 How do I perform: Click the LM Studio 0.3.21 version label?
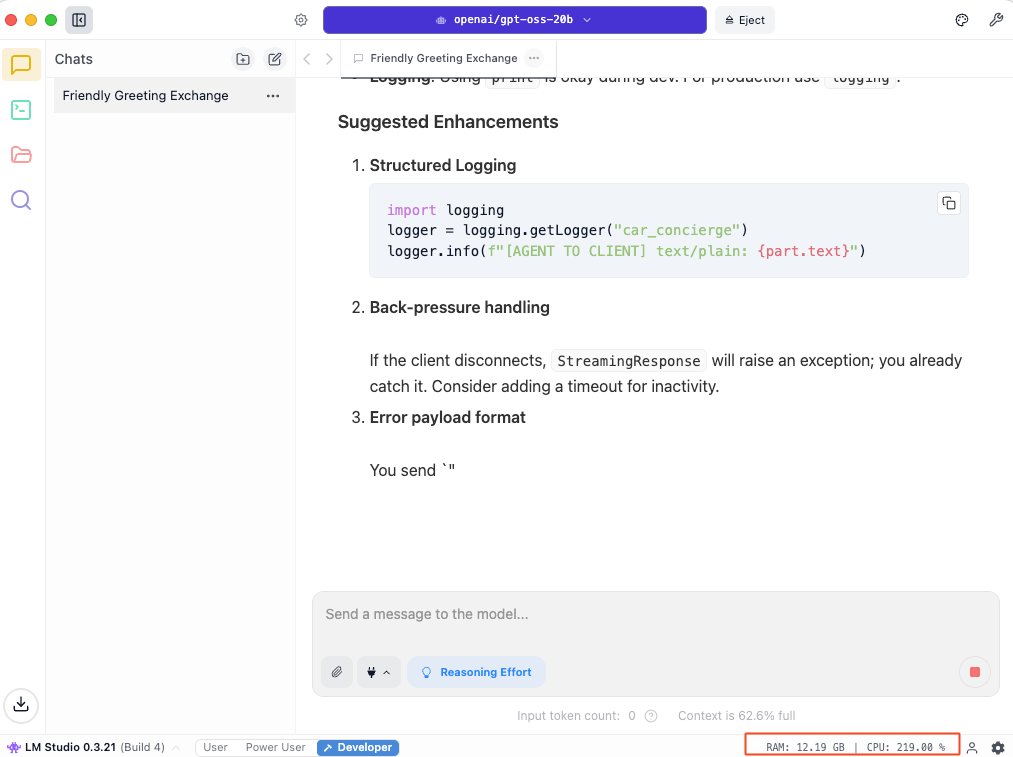coord(70,747)
